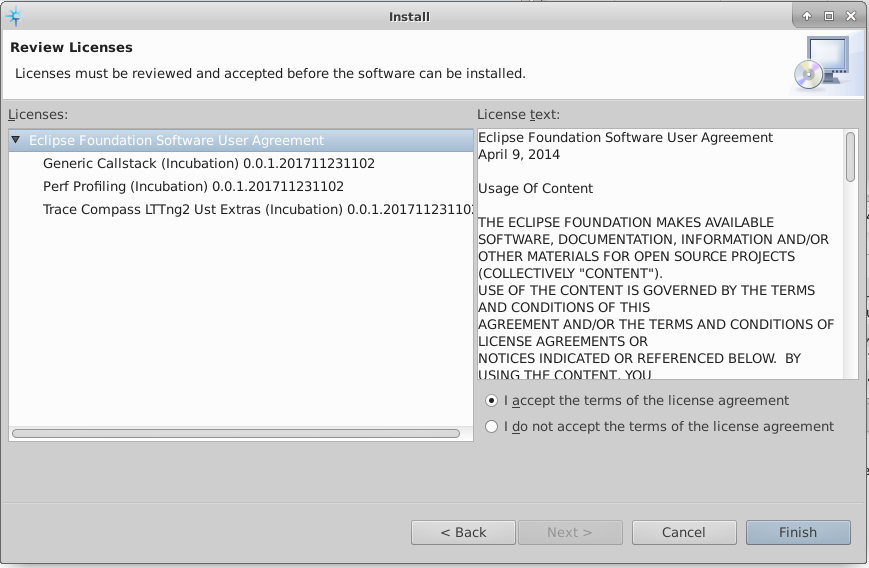Image resolution: width=869 pixels, height=568 pixels.
Task: Select Eclipse Foundation Software User Agreement entry
Action: pos(176,141)
